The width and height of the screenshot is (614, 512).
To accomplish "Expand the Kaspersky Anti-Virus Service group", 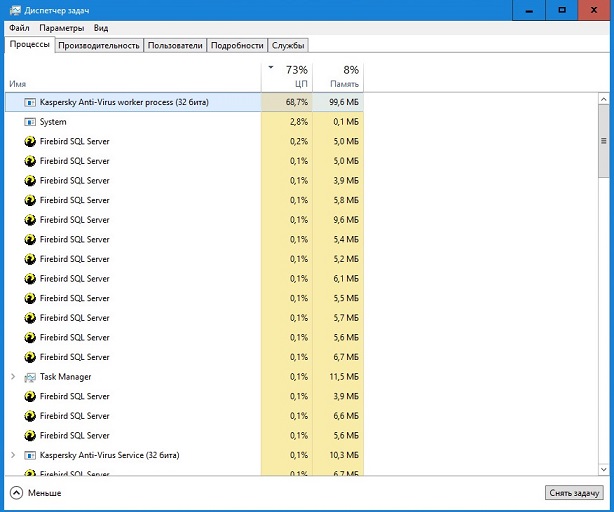I will point(13,455).
